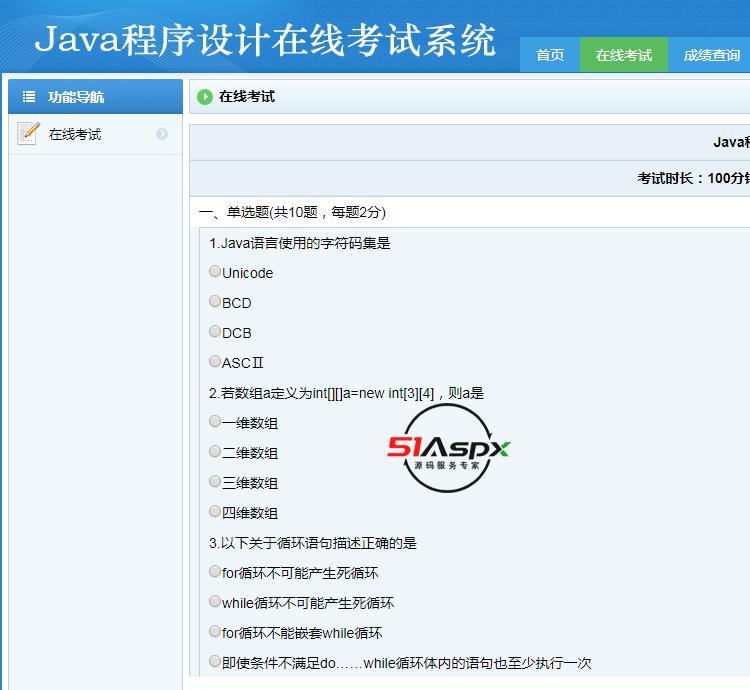Pick the 四维数组 option
This screenshot has height=690, width=750.
[x=215, y=512]
